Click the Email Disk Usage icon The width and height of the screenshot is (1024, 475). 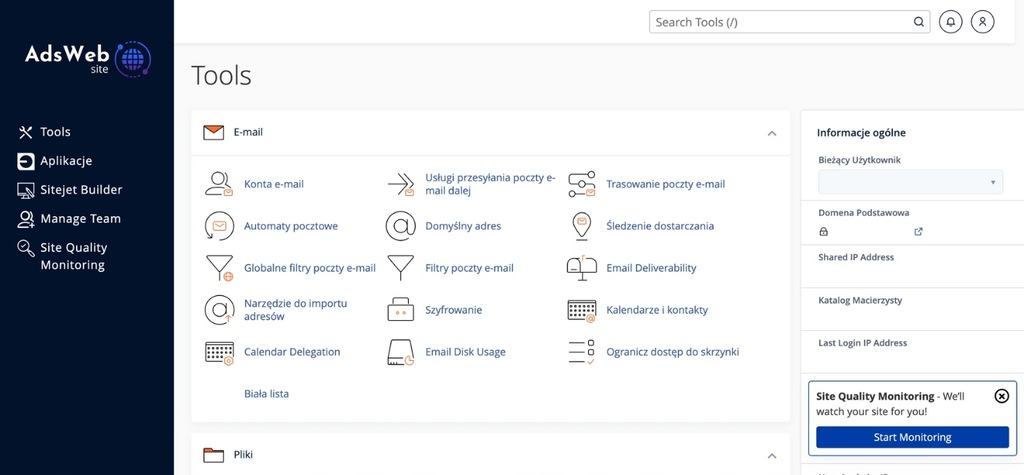[400, 352]
